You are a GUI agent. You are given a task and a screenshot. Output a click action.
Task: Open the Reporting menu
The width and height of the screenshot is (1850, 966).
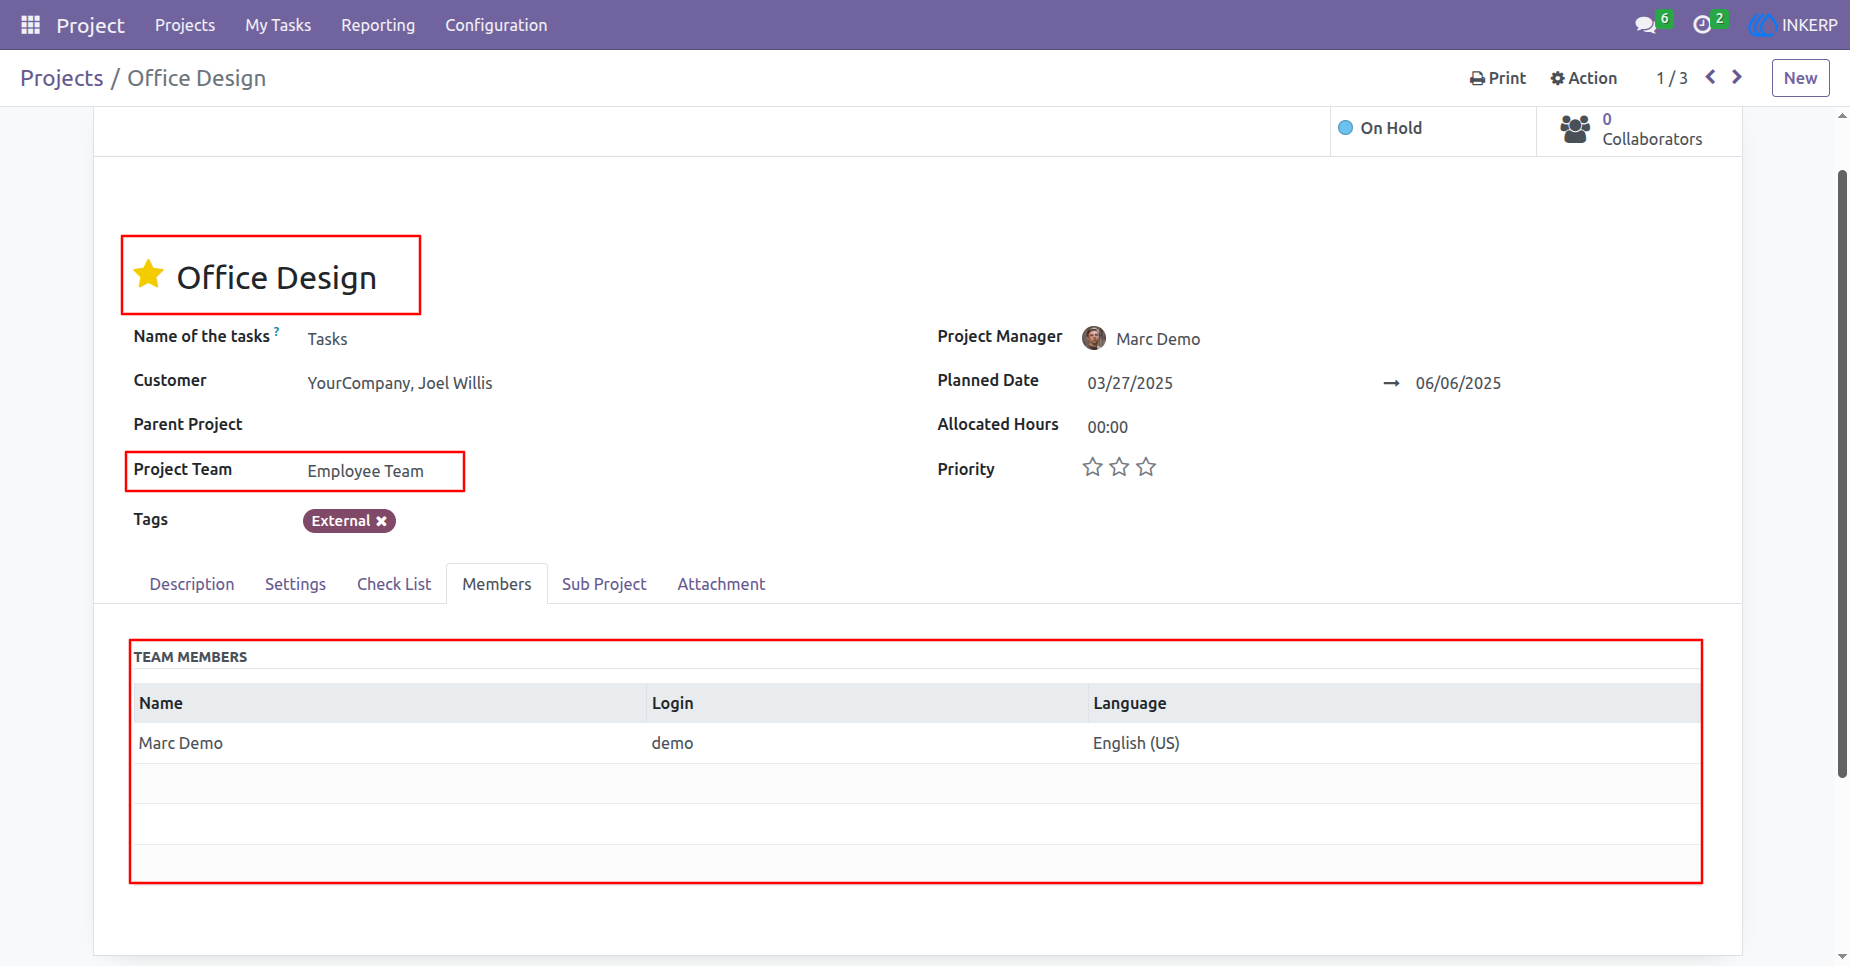[x=378, y=25]
